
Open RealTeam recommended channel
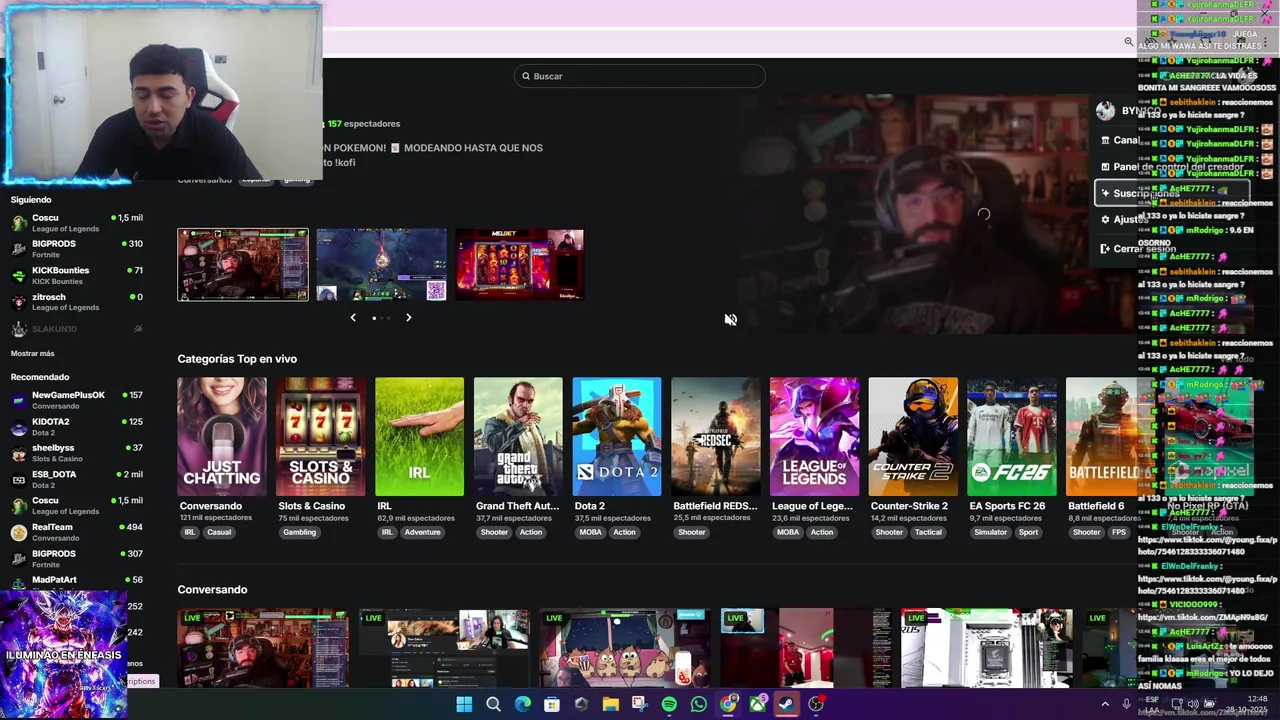(77, 532)
